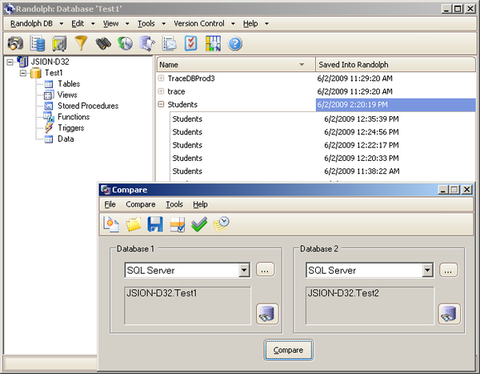Click the mail envelope toolbar icon
480x374 pixels.
(x=169, y=43)
